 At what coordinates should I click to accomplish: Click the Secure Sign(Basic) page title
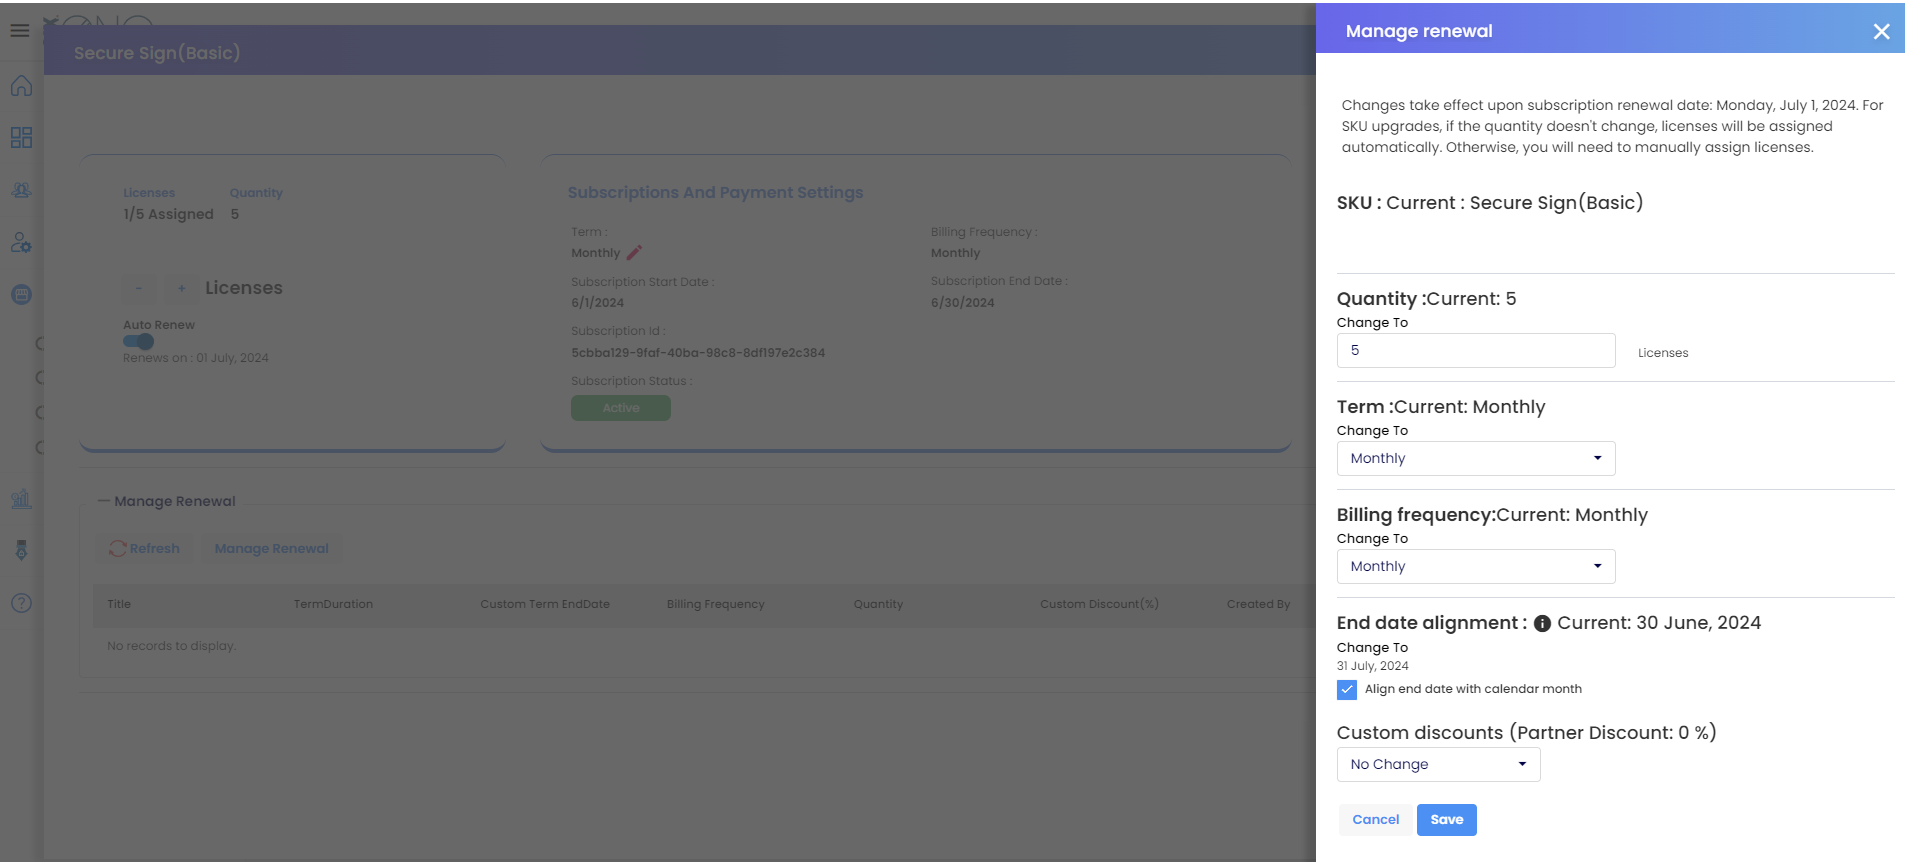point(157,53)
